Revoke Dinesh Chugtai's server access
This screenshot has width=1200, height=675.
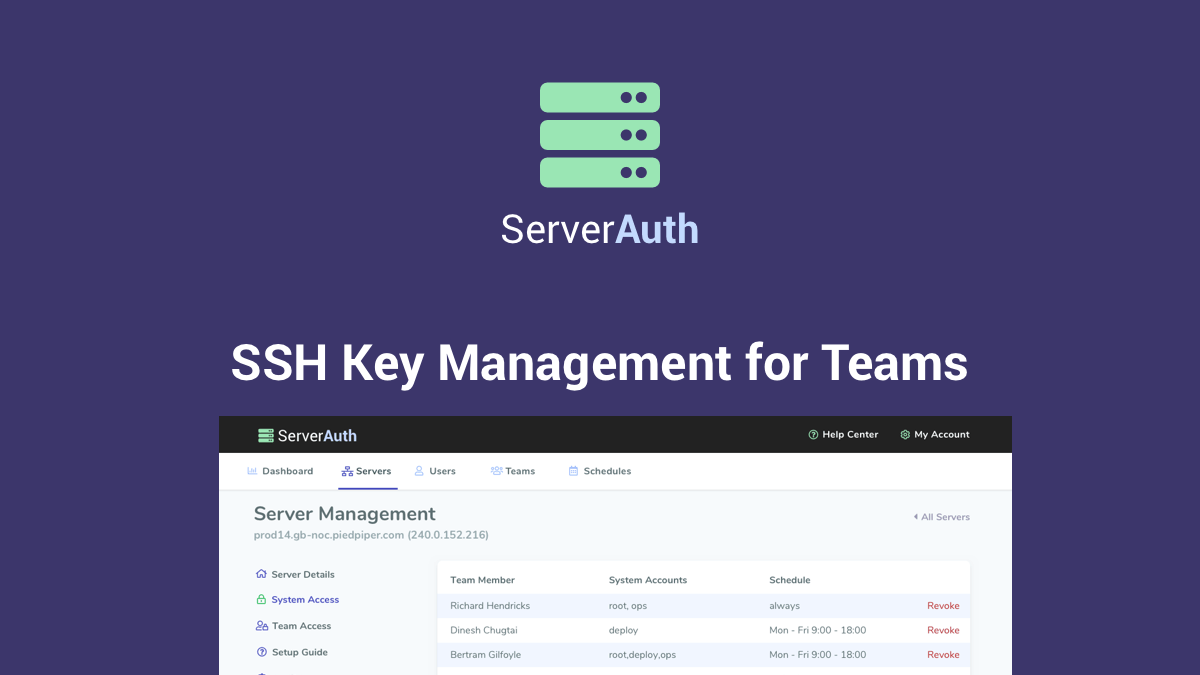(943, 630)
